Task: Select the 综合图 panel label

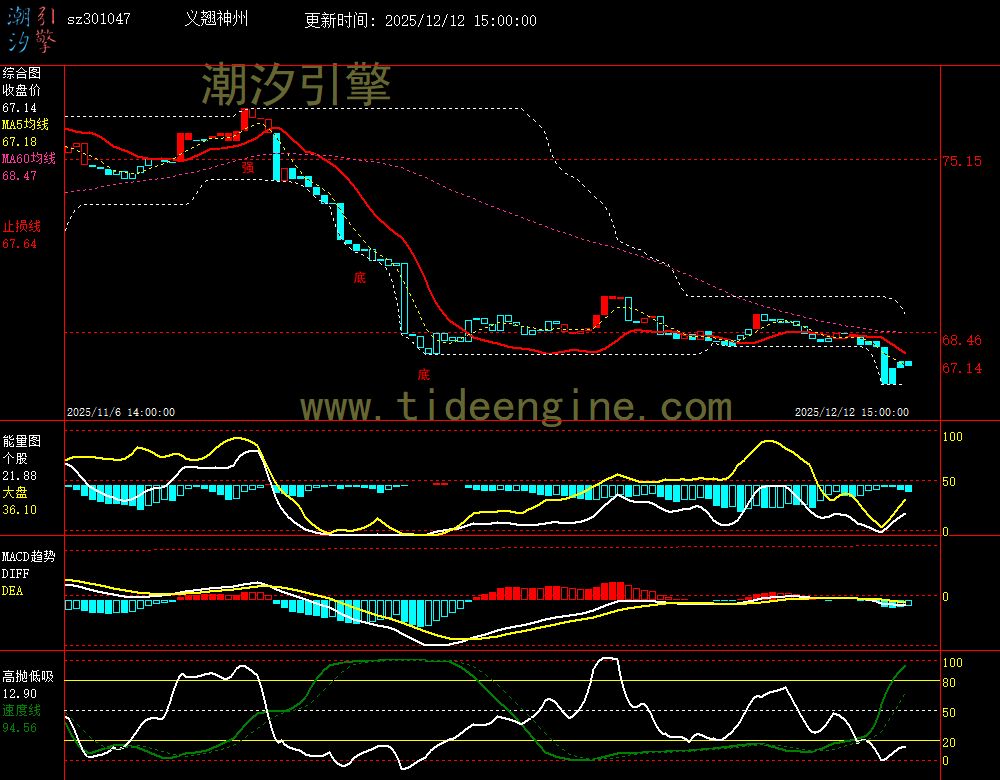Action: click(x=21, y=73)
